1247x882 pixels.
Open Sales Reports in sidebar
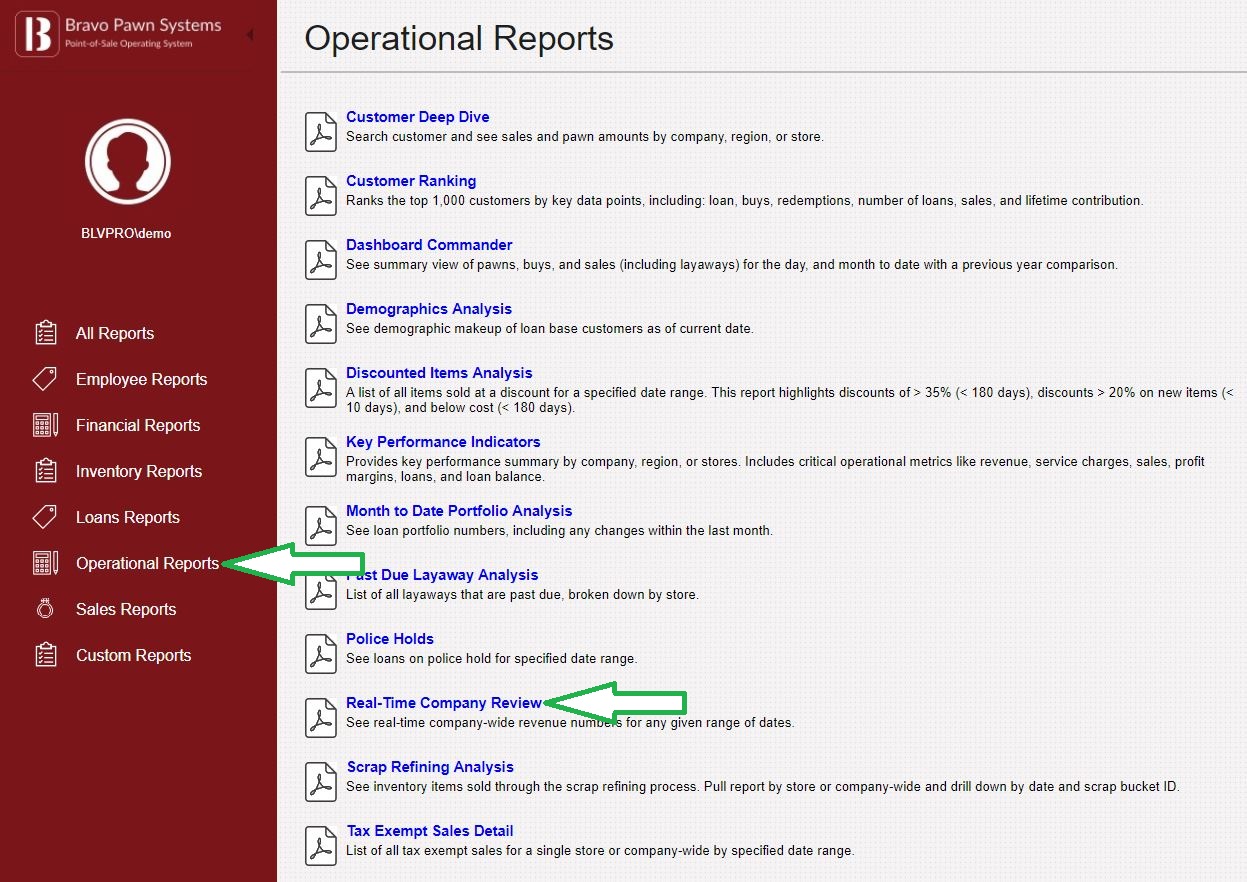tap(126, 610)
